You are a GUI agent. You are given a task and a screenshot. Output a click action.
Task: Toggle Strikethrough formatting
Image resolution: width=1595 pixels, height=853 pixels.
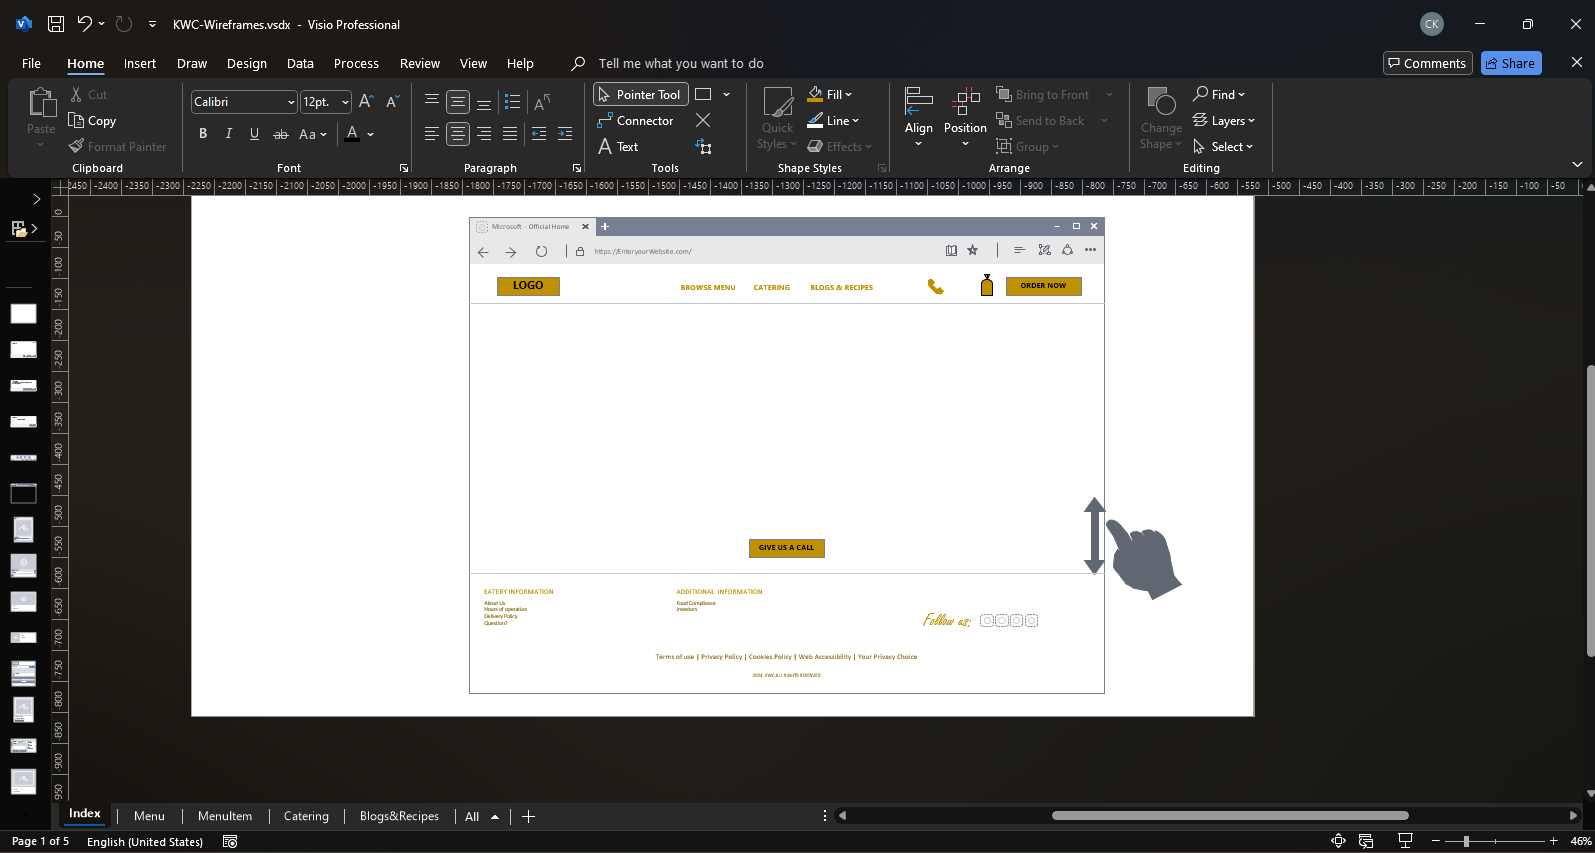coord(281,133)
